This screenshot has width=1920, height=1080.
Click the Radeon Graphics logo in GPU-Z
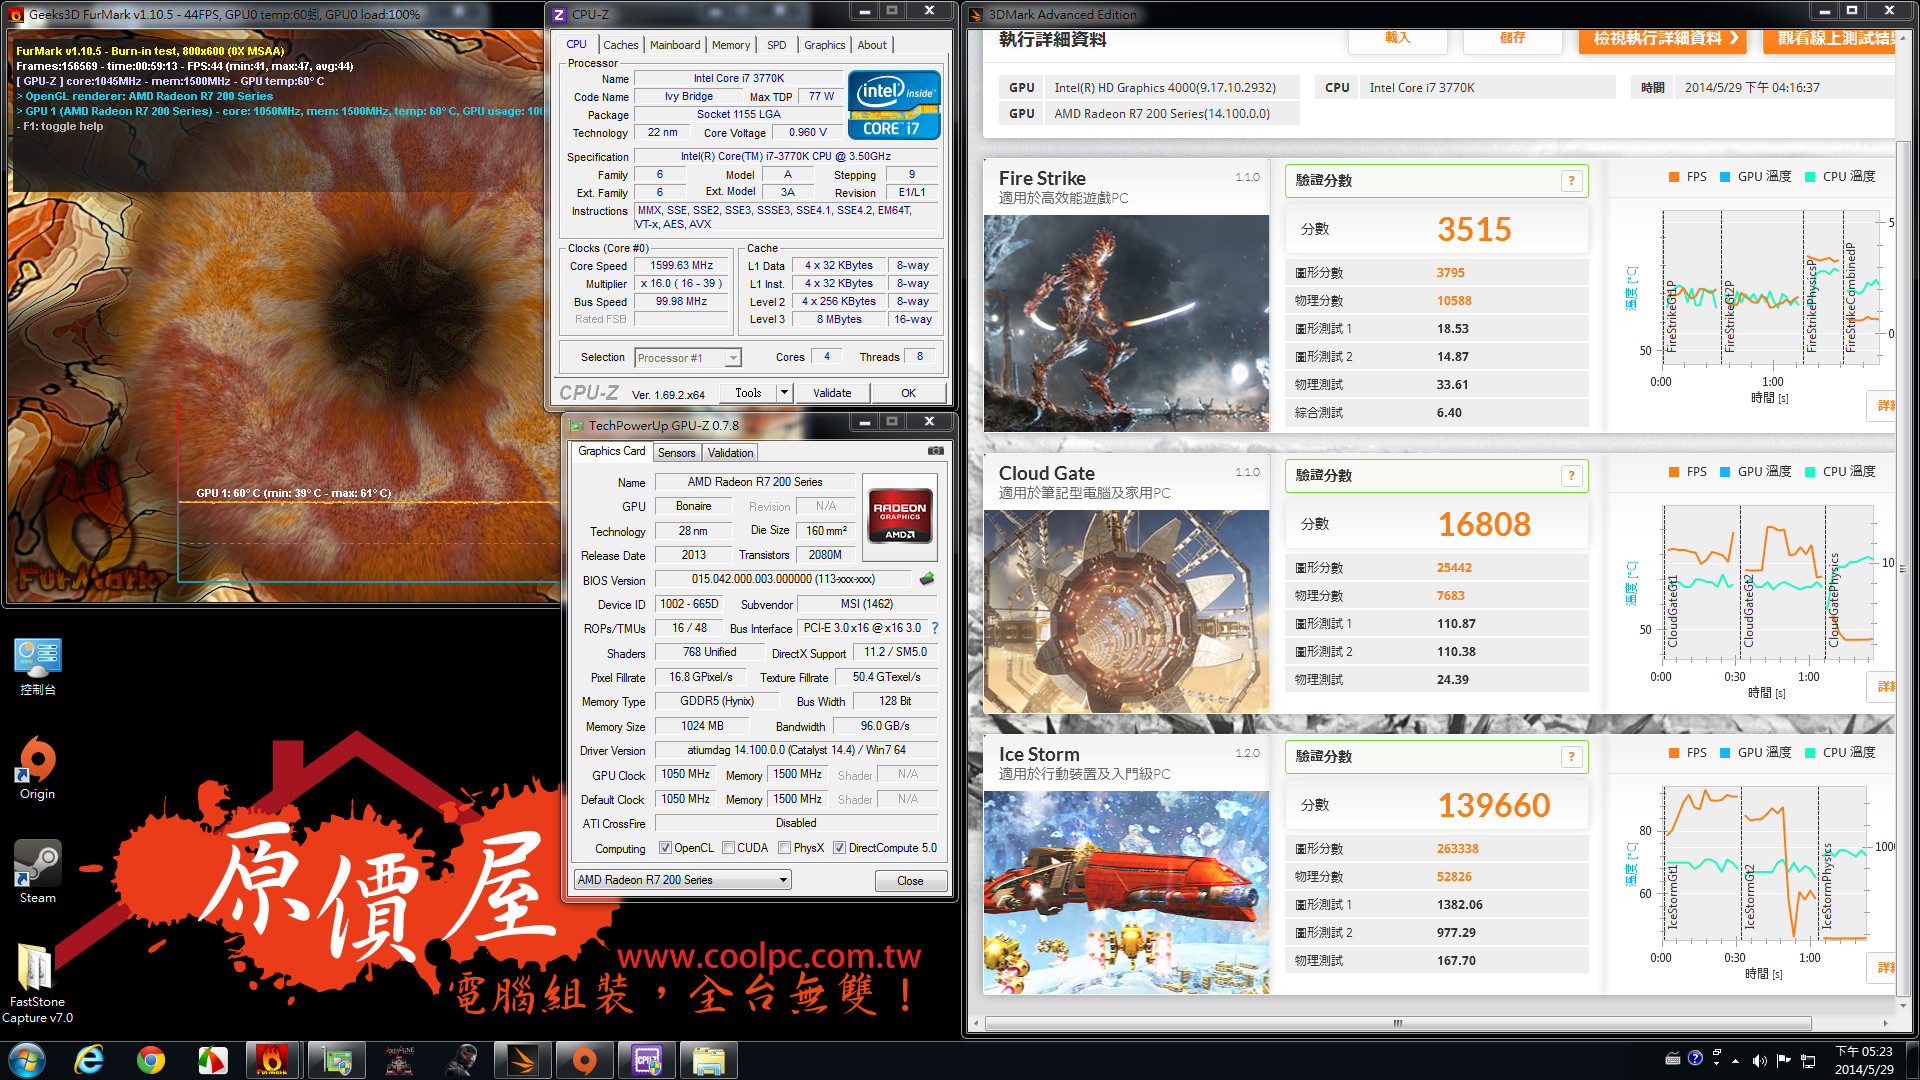pyautogui.click(x=900, y=515)
